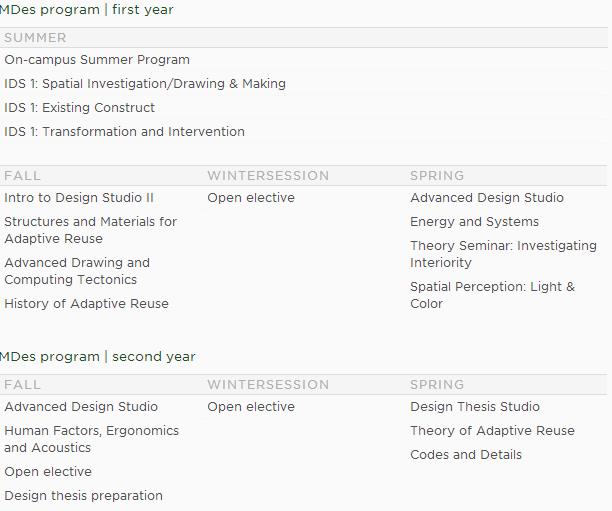Click Spatial Perception: Light & Color
This screenshot has height=511, width=612.
(x=492, y=295)
